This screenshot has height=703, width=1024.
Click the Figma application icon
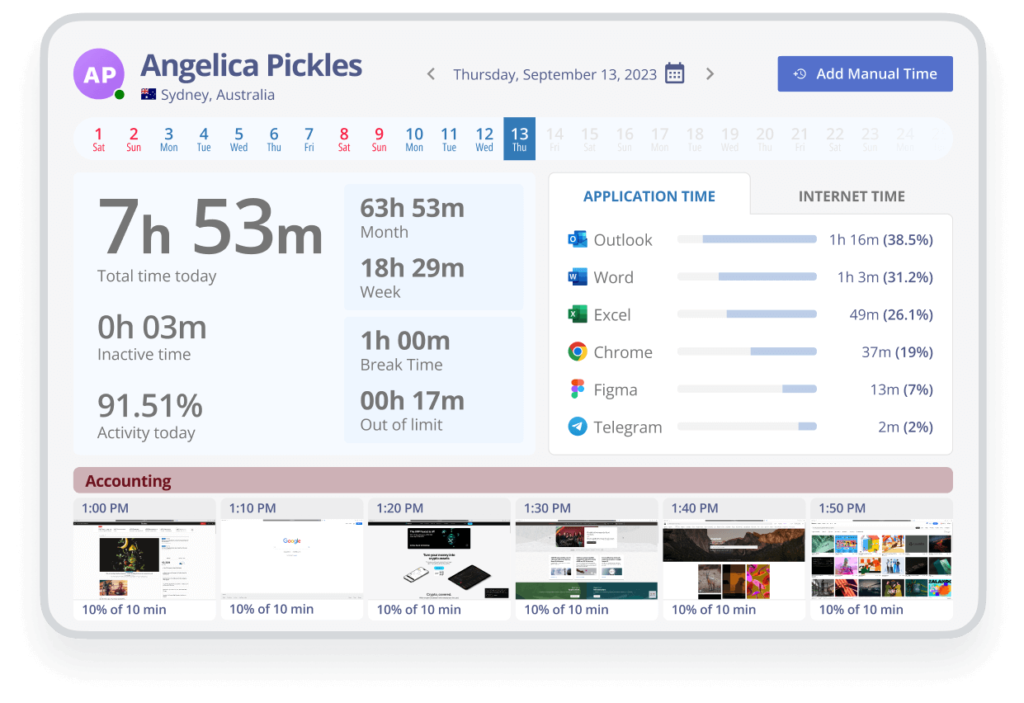click(577, 390)
